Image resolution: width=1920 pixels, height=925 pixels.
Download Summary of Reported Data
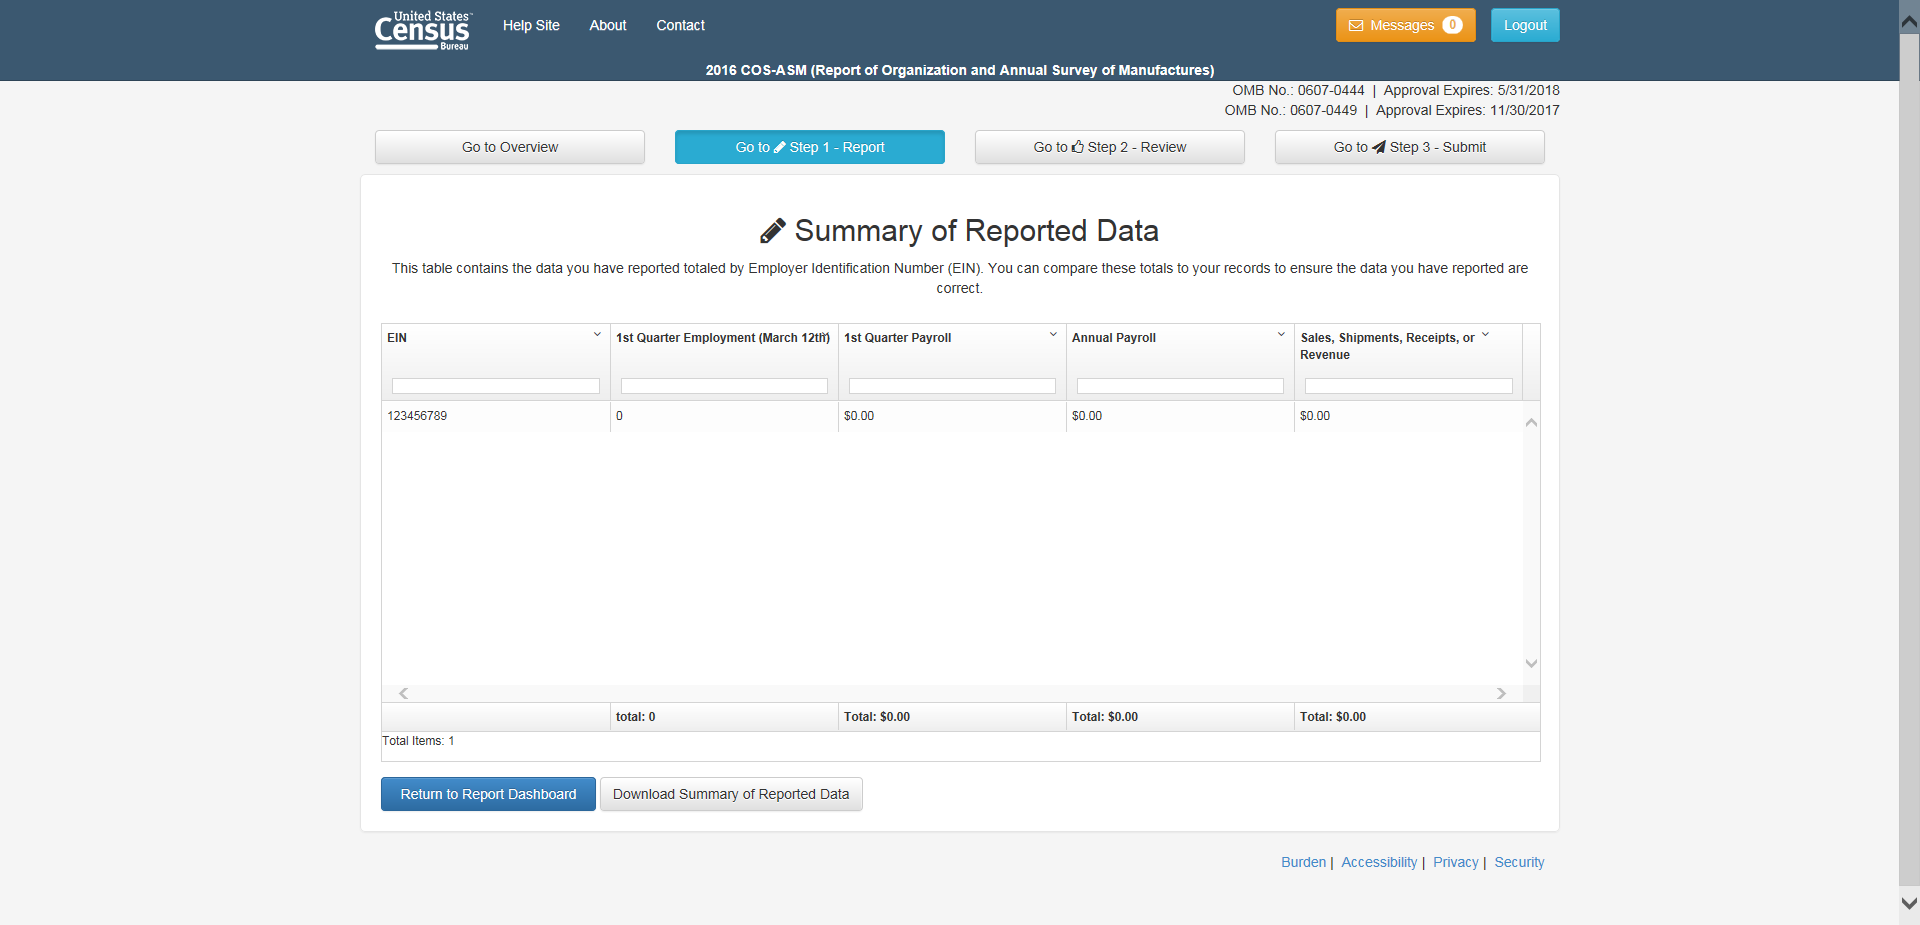coord(730,794)
